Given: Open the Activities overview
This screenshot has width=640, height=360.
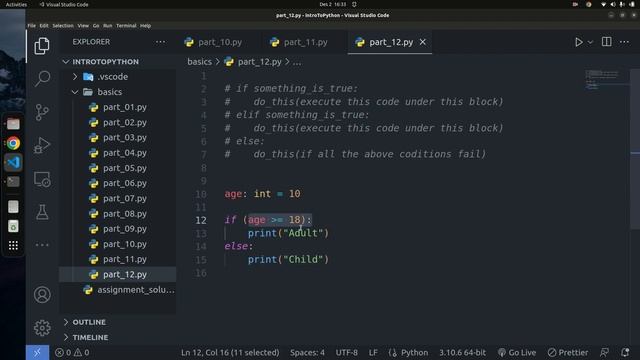Looking at the screenshot, I should (x=16, y=4).
